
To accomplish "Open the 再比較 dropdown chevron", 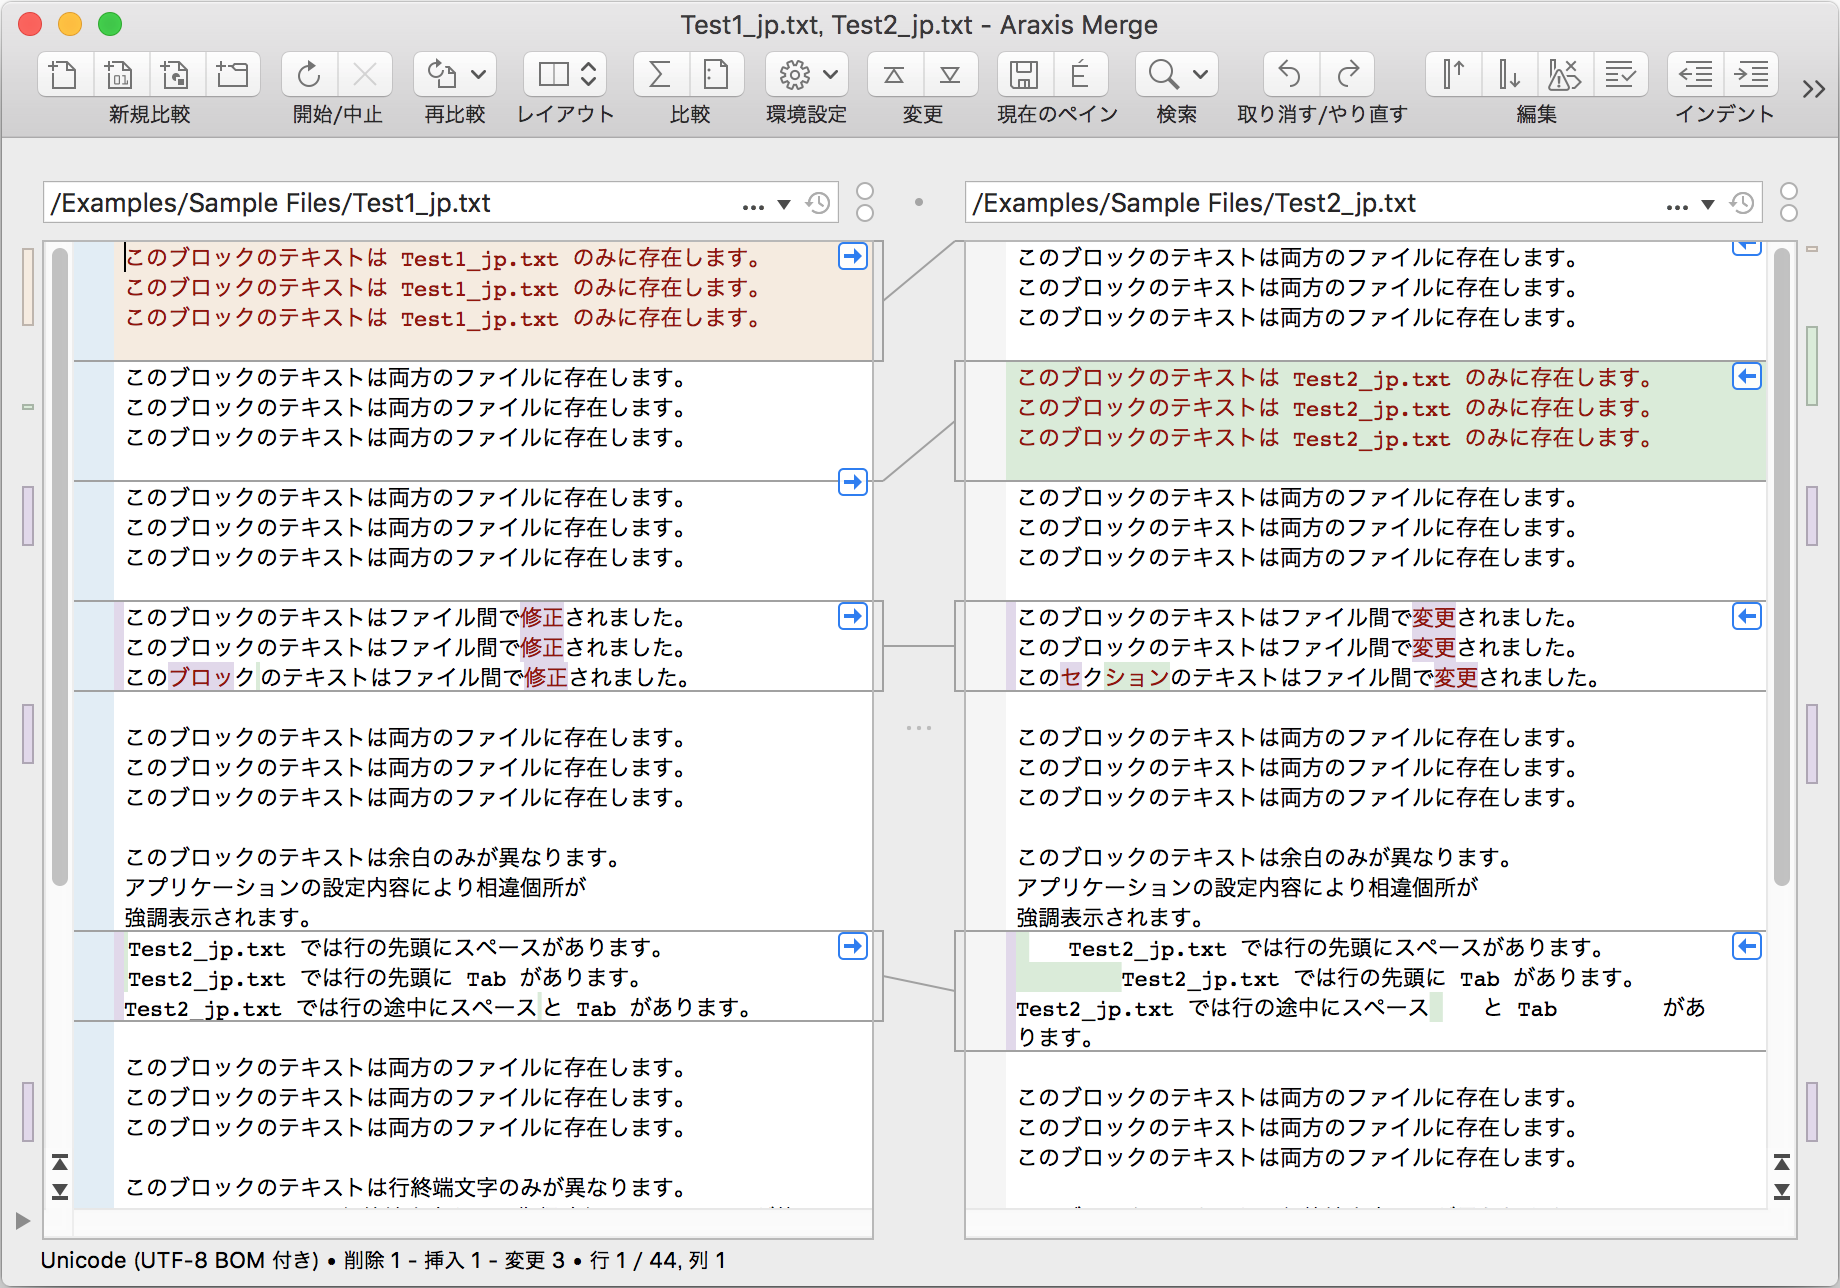I will click(x=478, y=73).
